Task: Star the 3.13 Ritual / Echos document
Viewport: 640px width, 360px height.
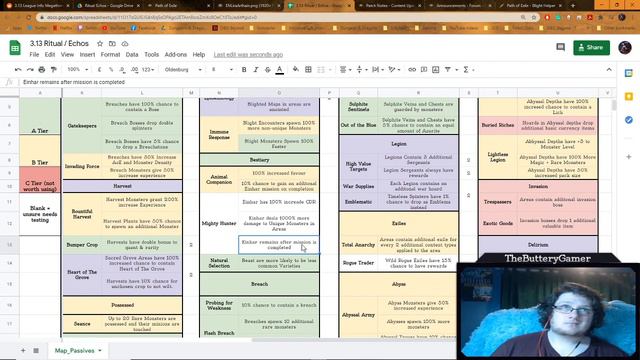Action: pos(100,44)
